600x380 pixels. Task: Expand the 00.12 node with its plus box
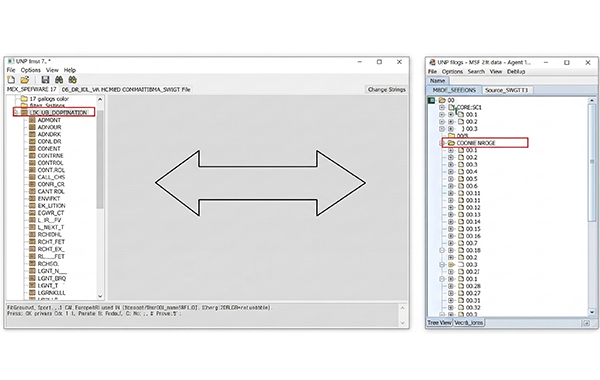(x=451, y=208)
